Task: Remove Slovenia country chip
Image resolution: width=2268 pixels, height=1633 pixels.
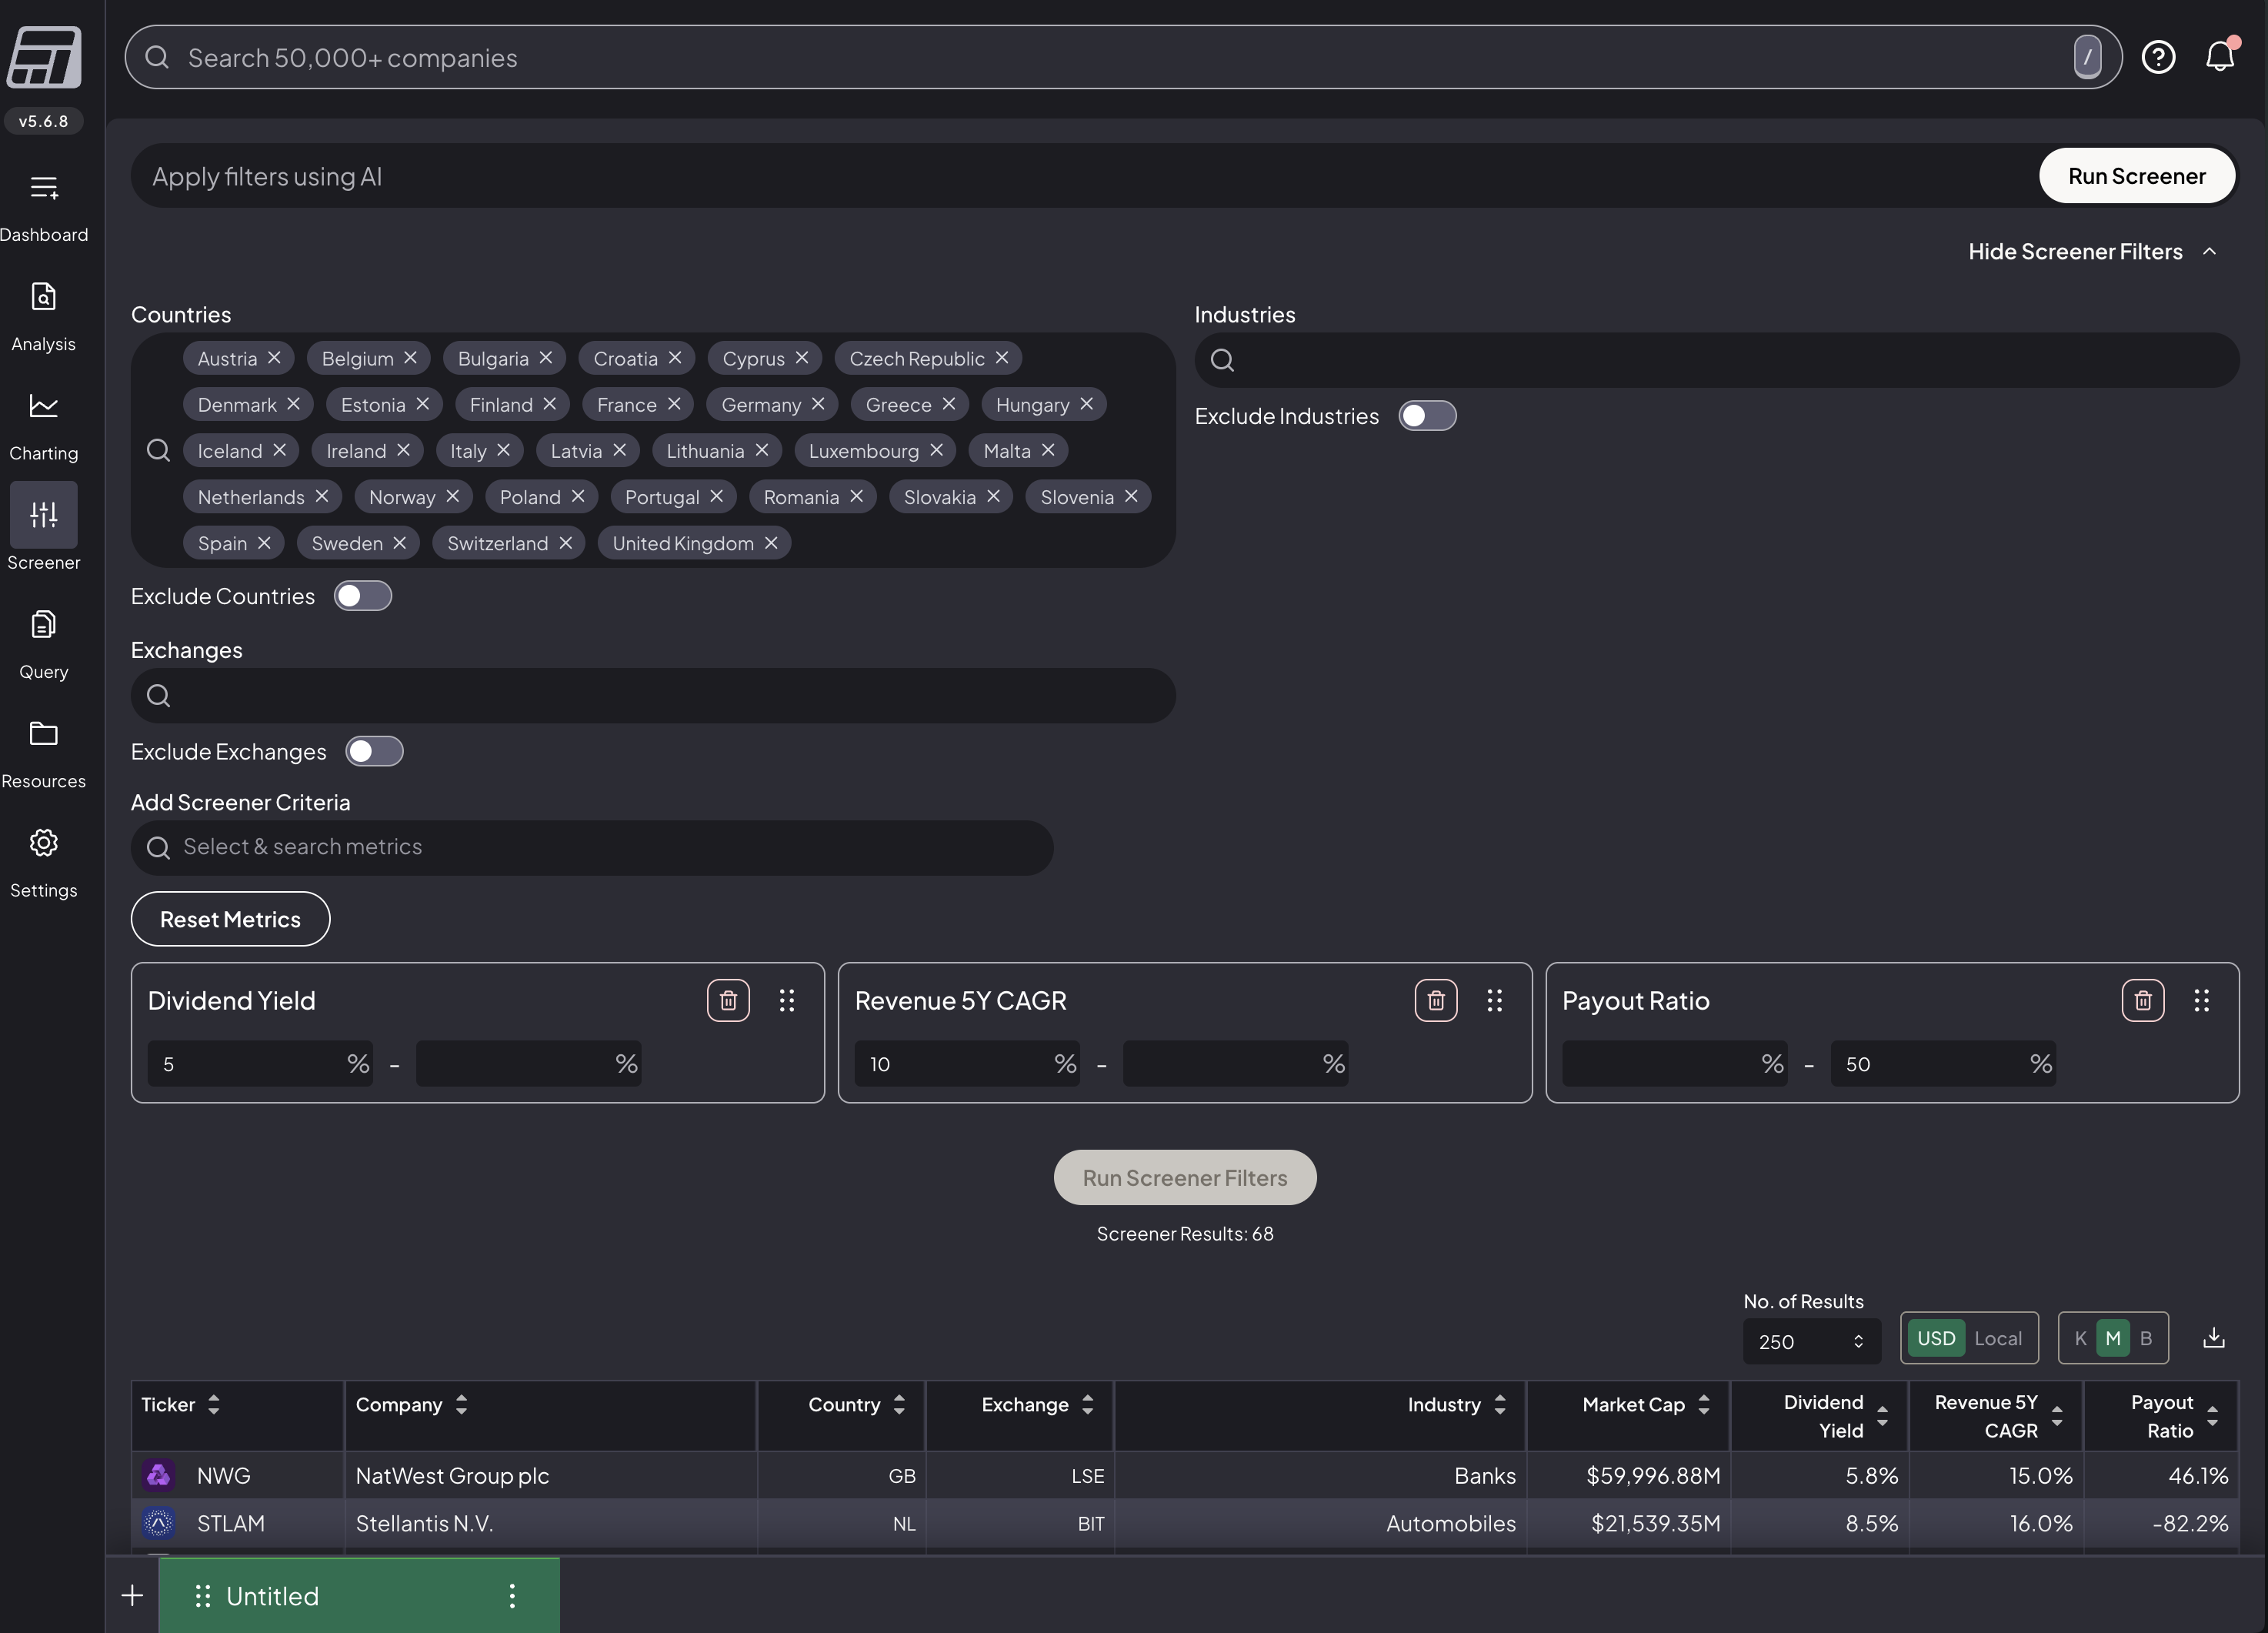Action: pyautogui.click(x=1131, y=496)
